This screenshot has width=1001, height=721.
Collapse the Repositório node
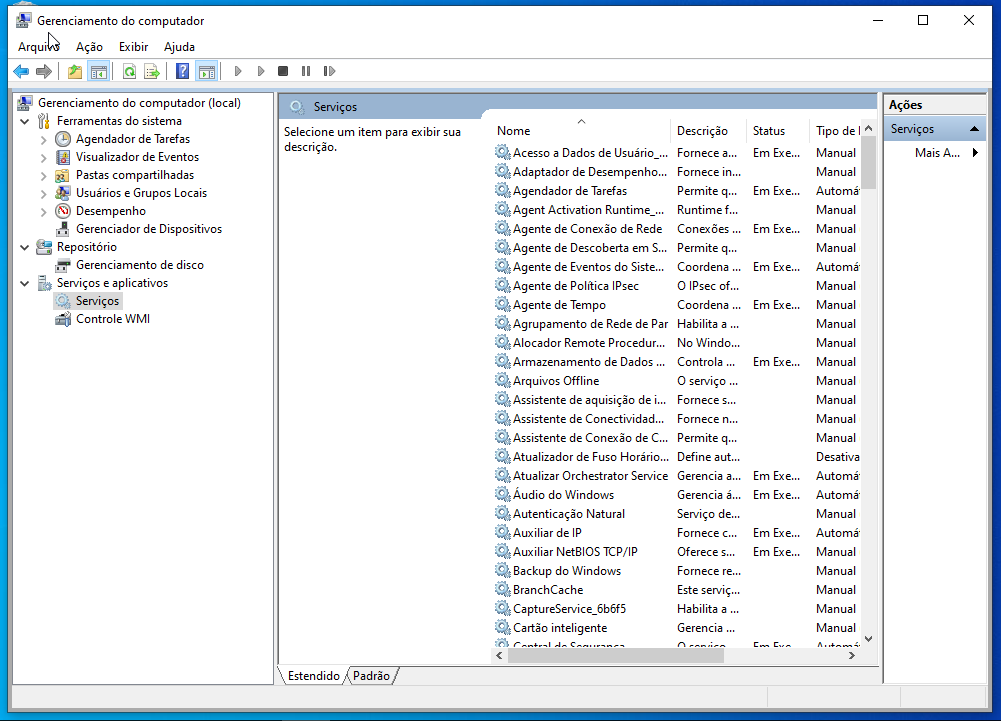click(x=25, y=247)
